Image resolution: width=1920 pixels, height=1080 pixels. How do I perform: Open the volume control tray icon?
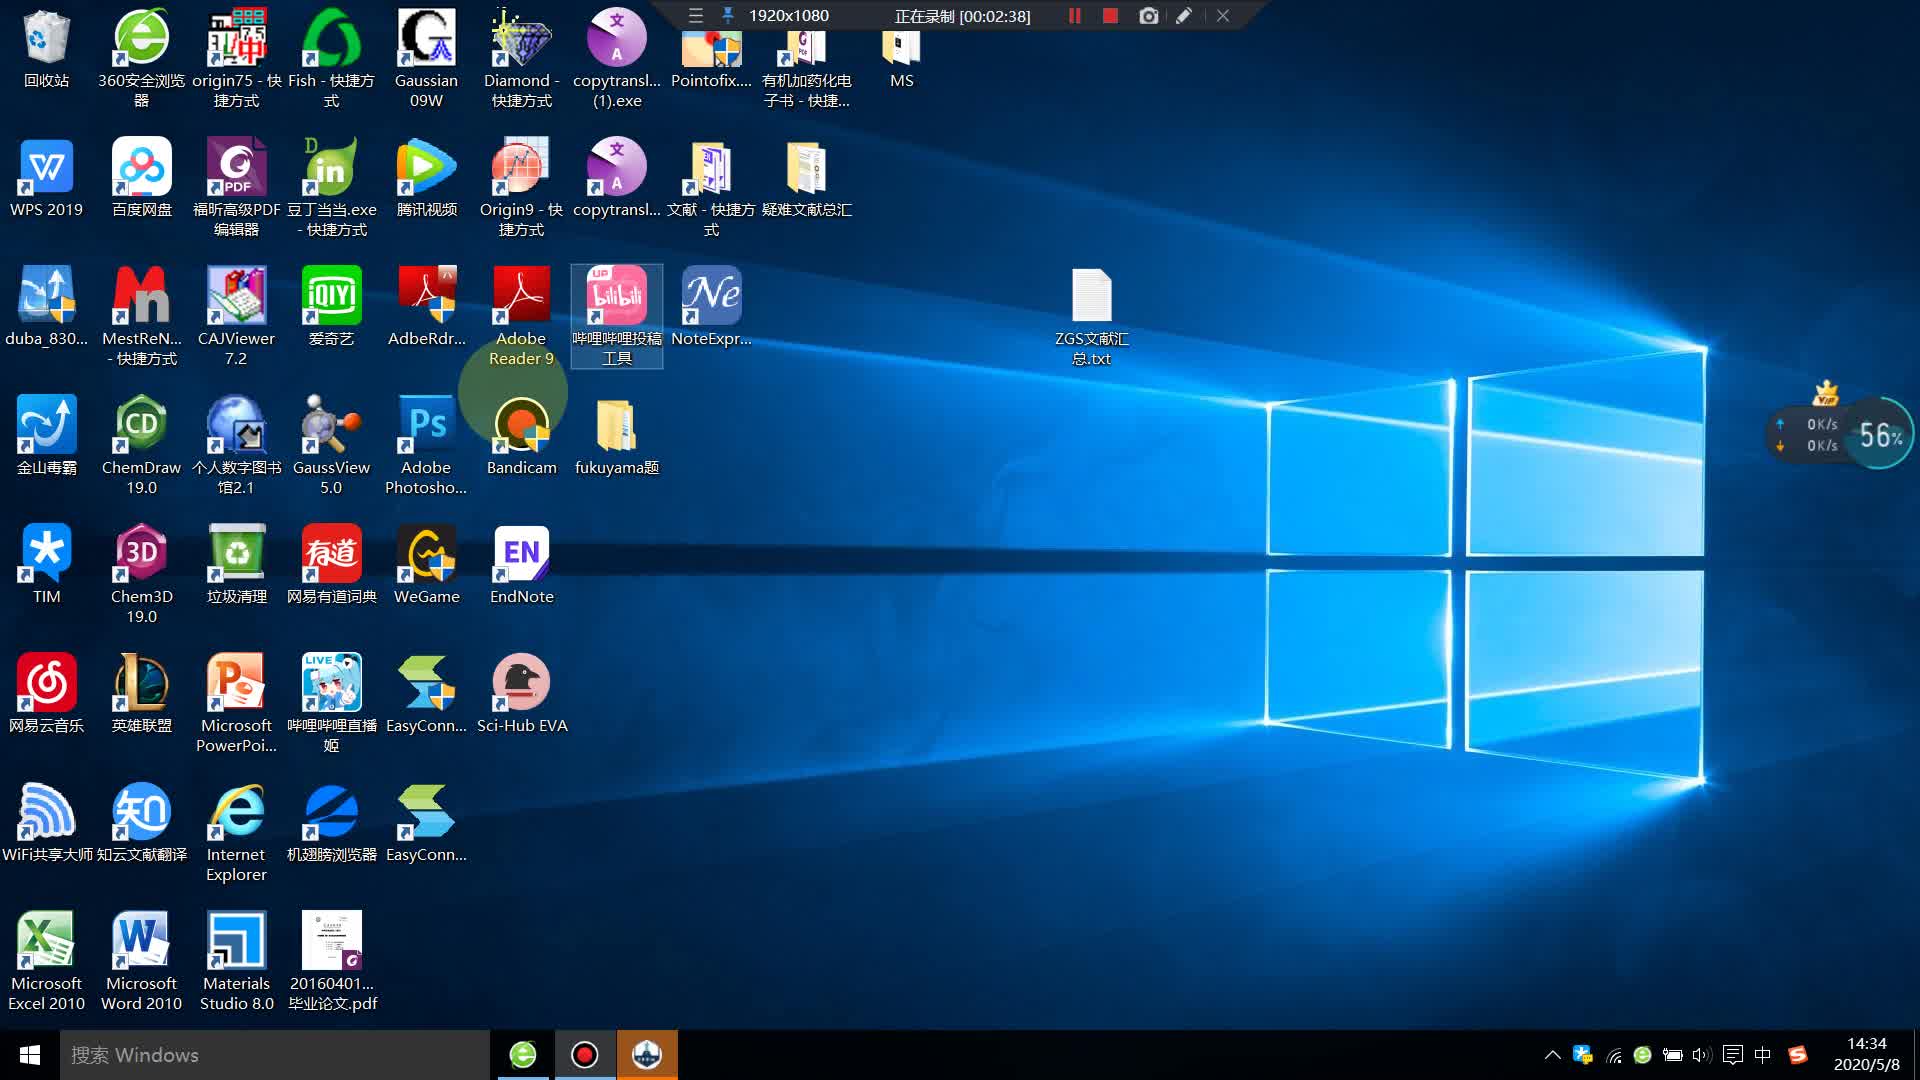tap(1702, 1055)
